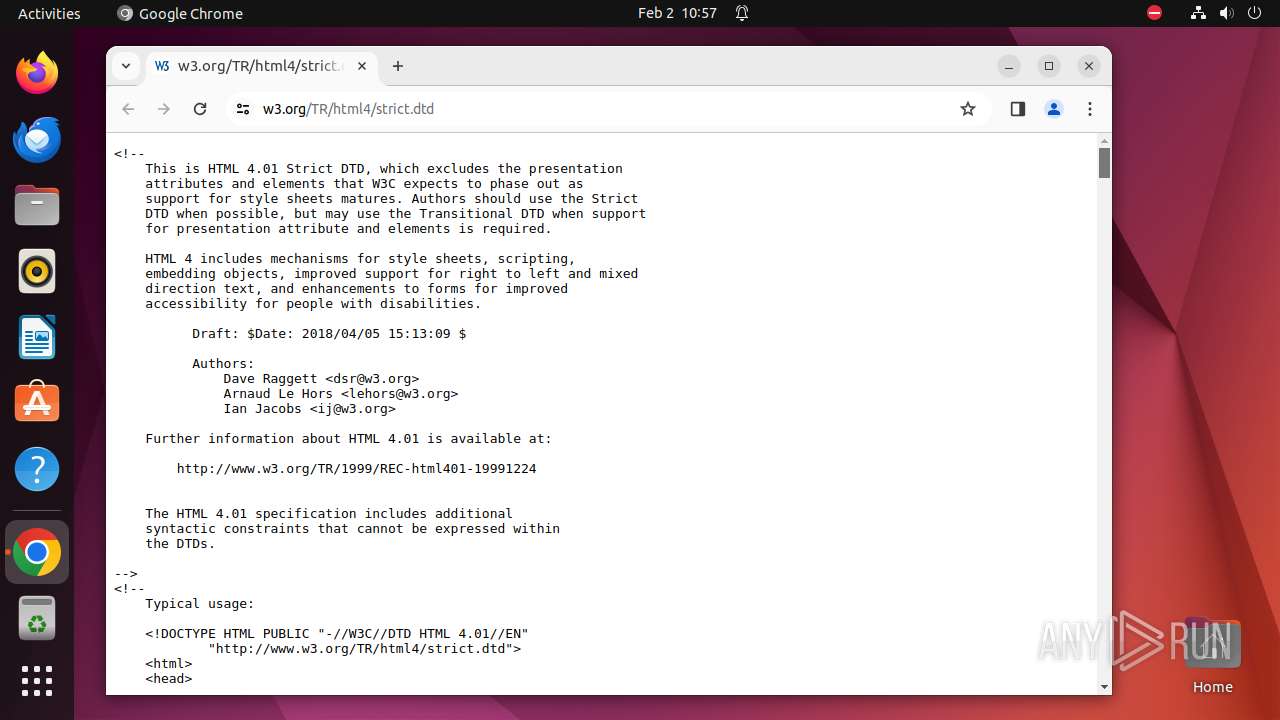Open Rhythmbox music player in dock
The width and height of the screenshot is (1280, 720).
37,271
